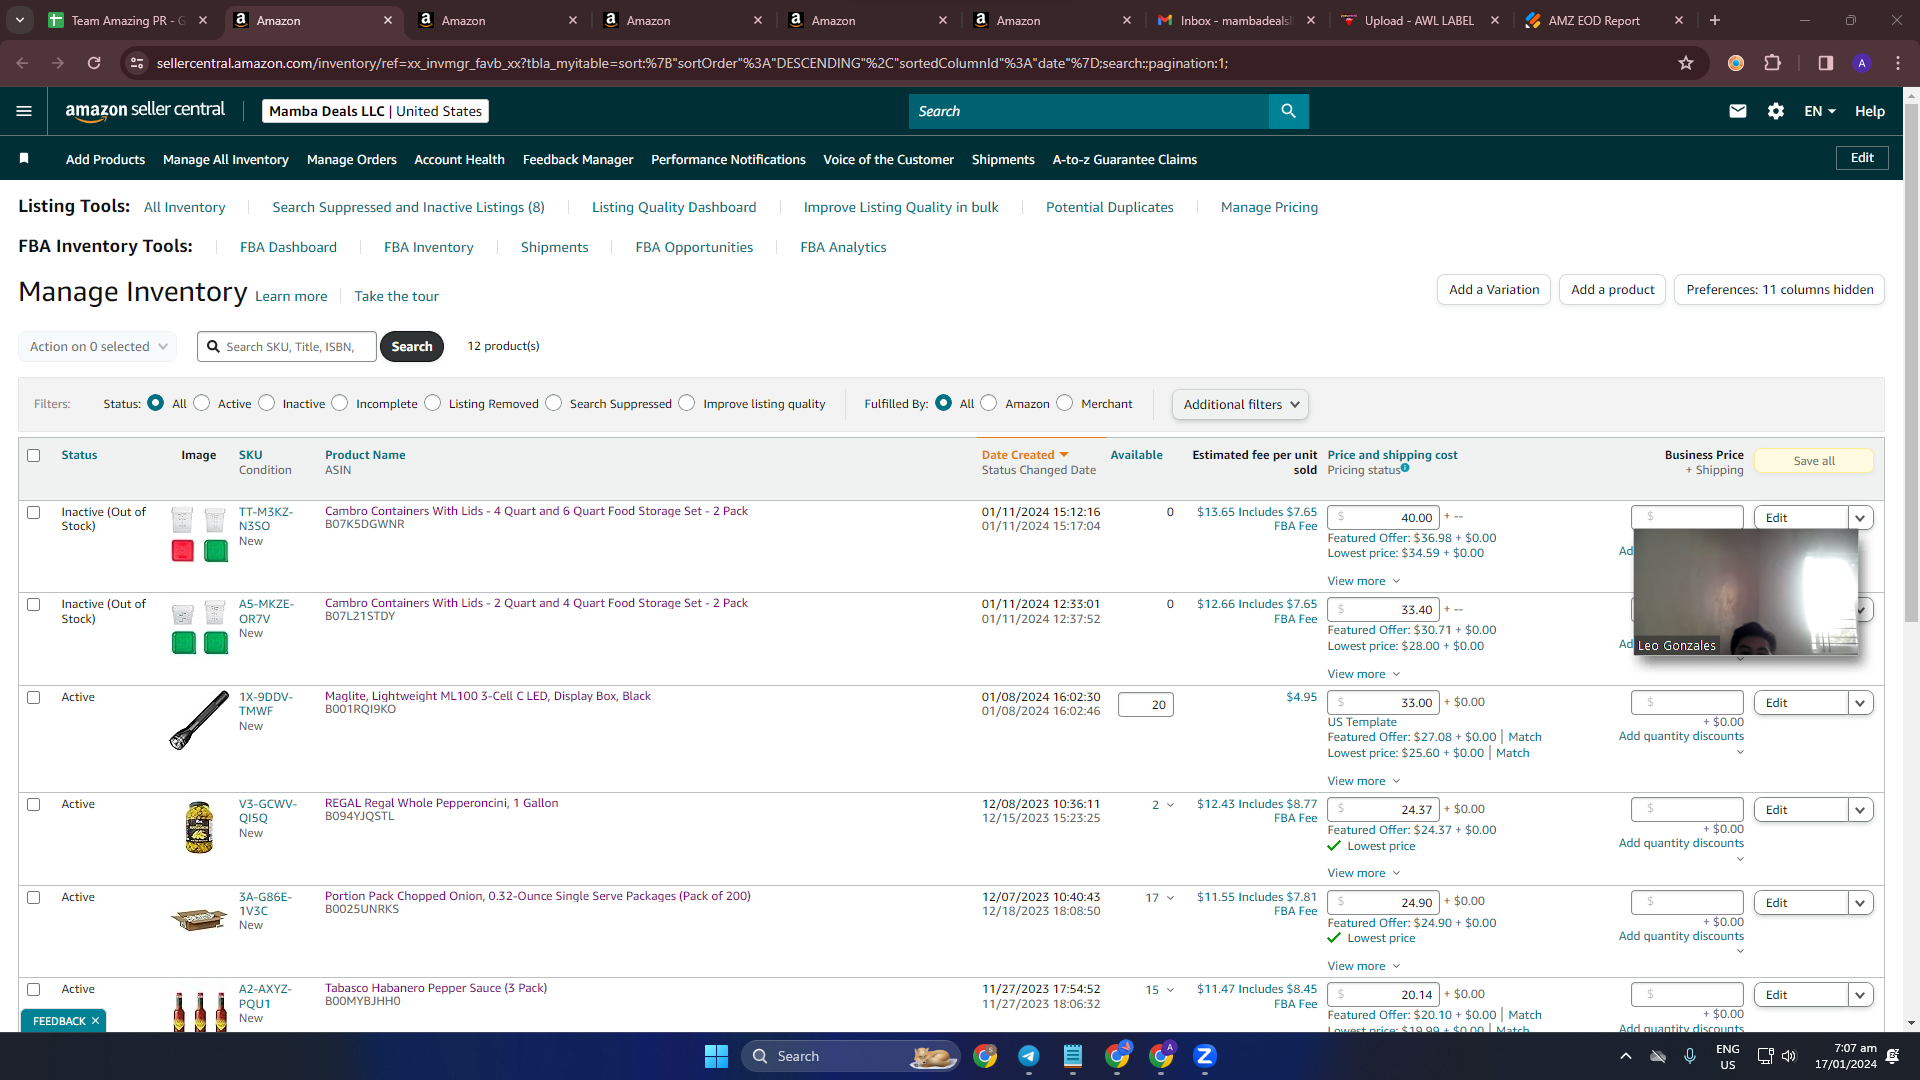Go back with the browser back arrow
The width and height of the screenshot is (1920, 1080).
[x=22, y=63]
